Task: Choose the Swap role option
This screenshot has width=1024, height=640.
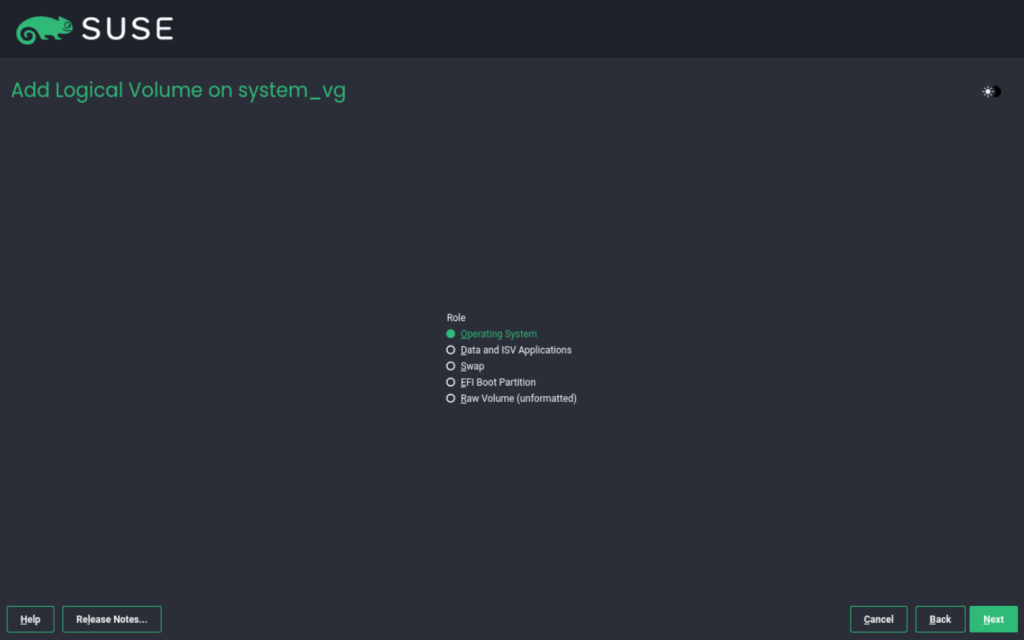Action: point(465,366)
